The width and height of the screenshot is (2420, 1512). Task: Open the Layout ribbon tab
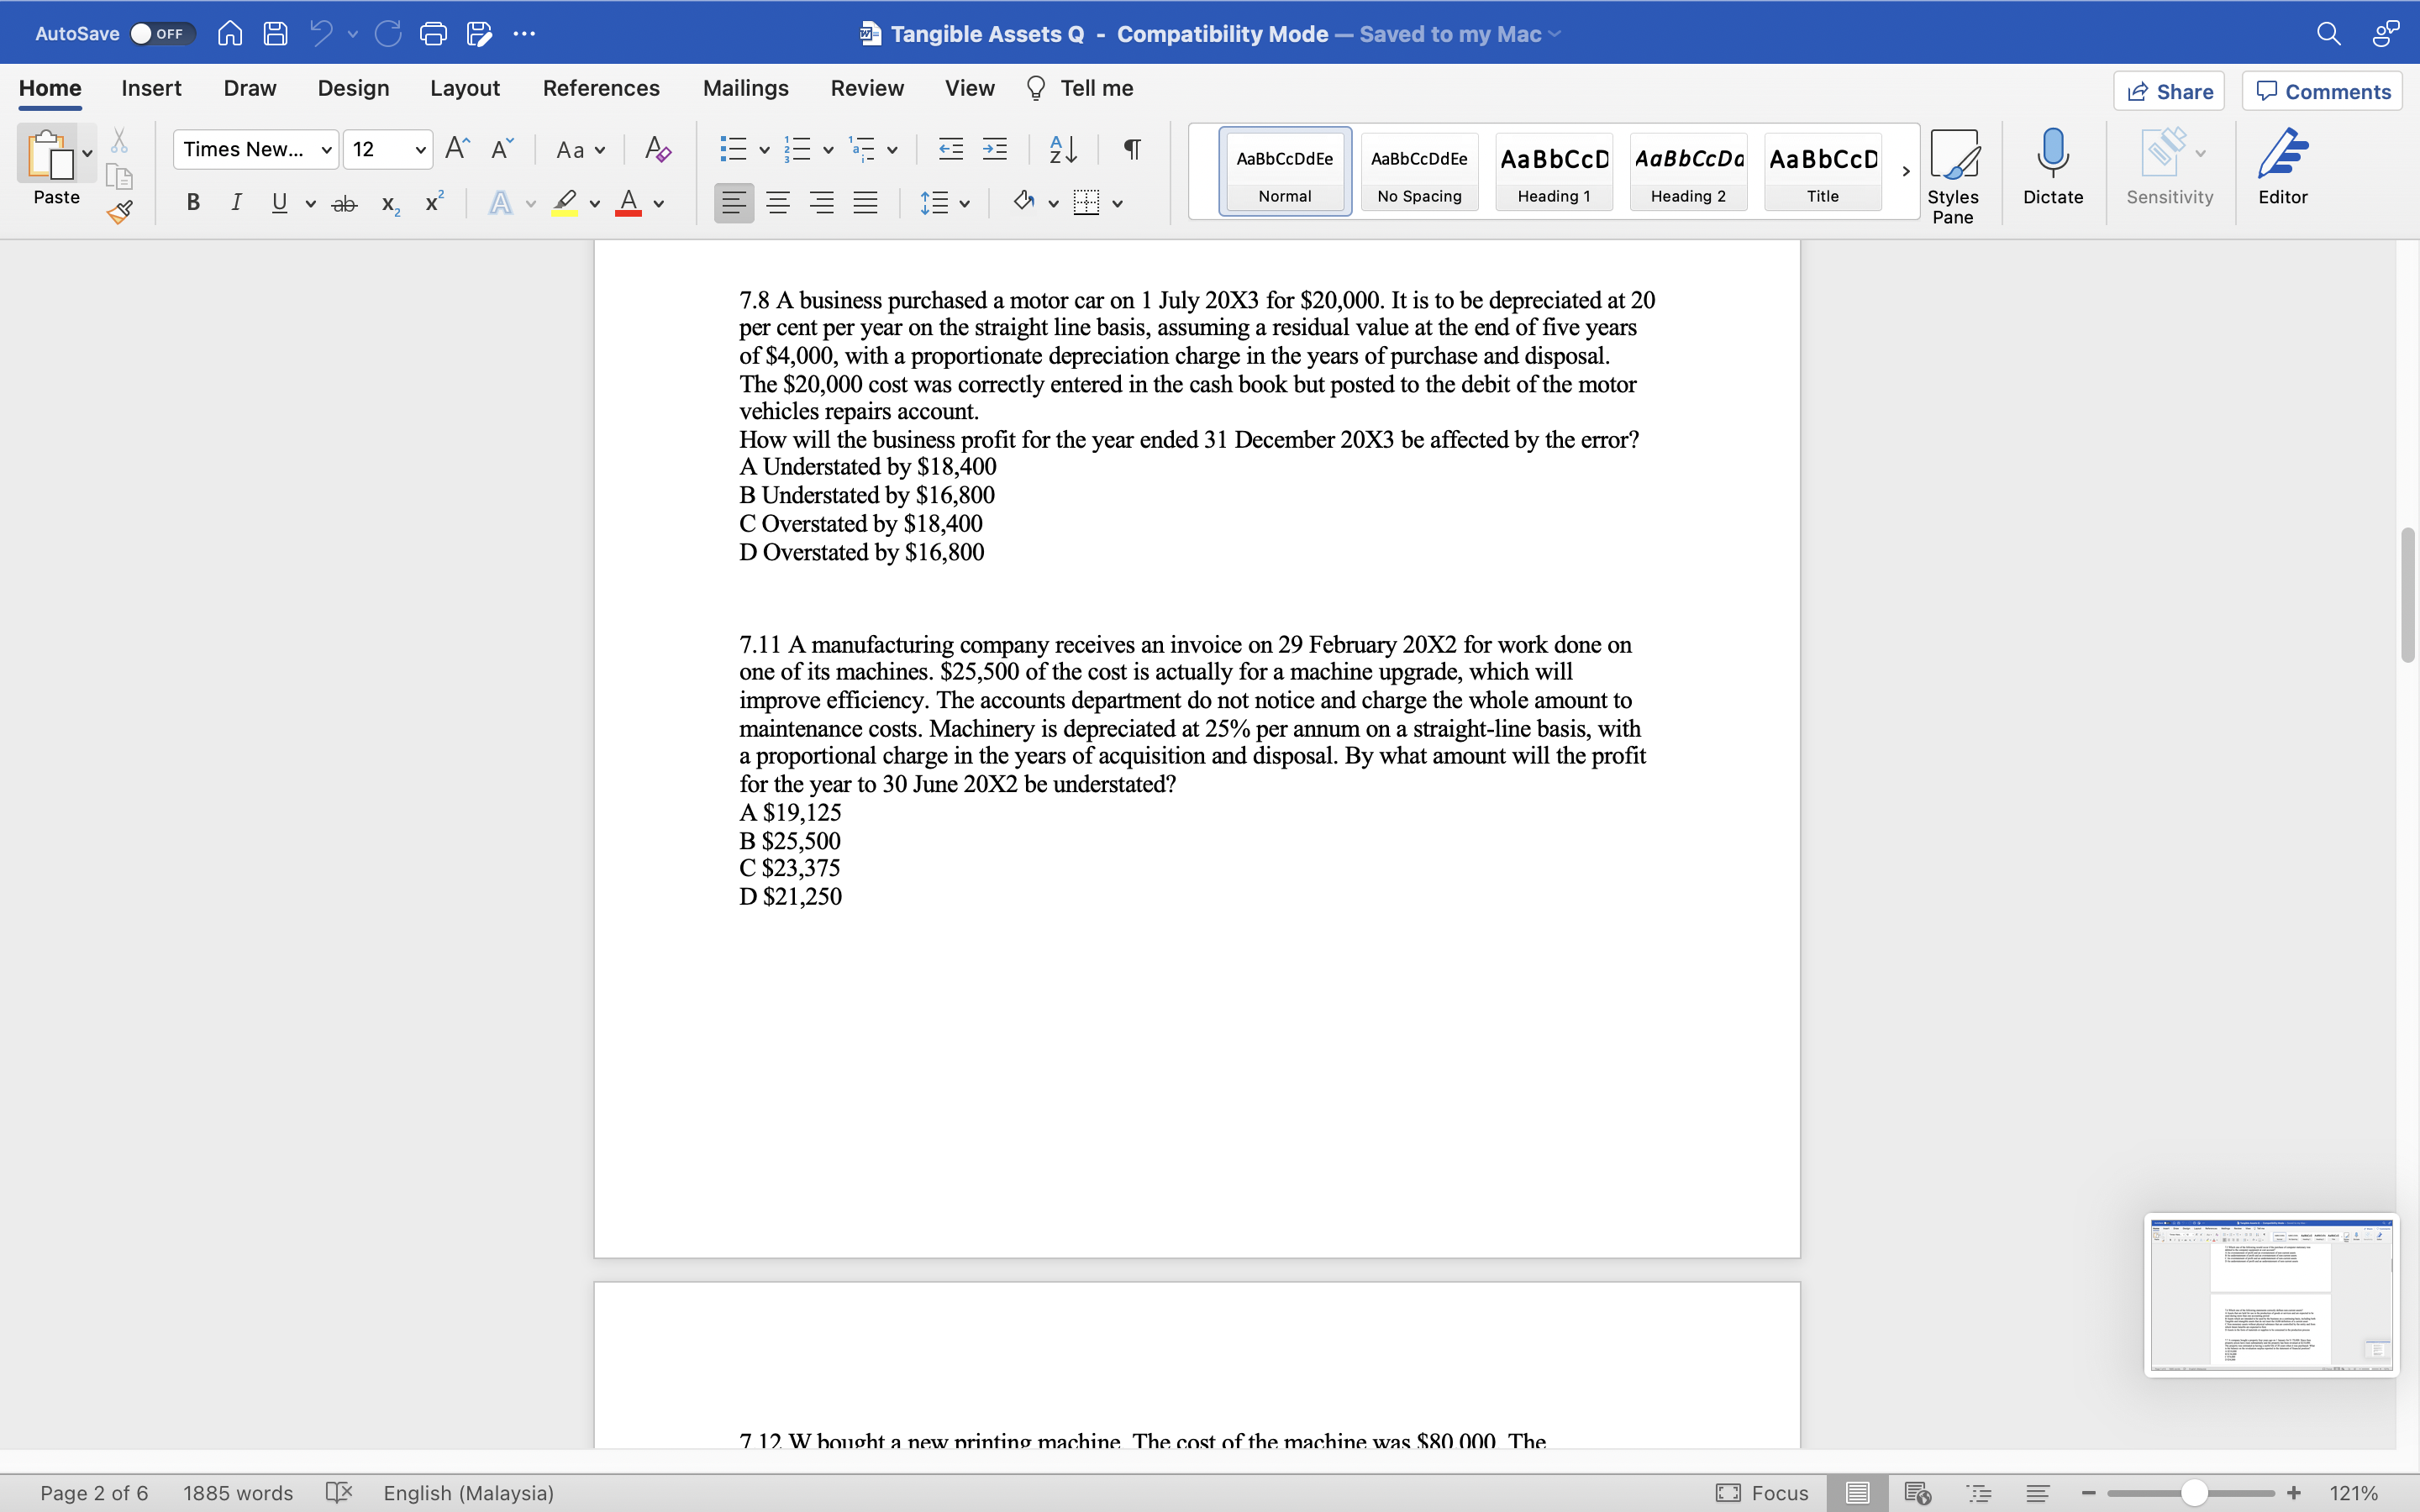tap(464, 88)
